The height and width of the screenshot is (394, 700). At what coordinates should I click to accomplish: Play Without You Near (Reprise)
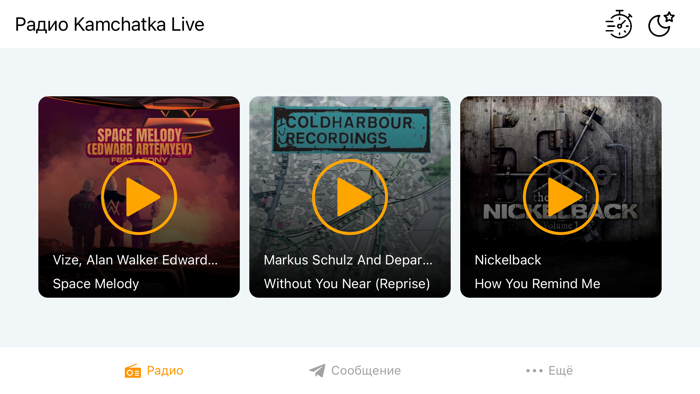350,197
